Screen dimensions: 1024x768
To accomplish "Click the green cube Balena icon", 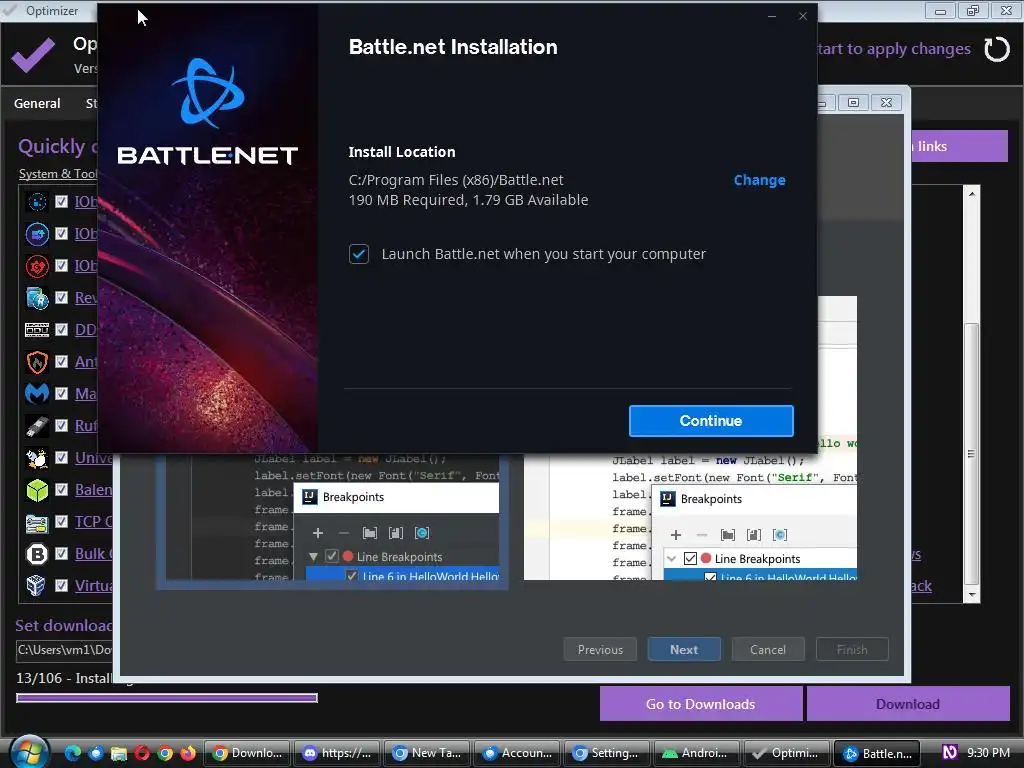I will [37, 490].
